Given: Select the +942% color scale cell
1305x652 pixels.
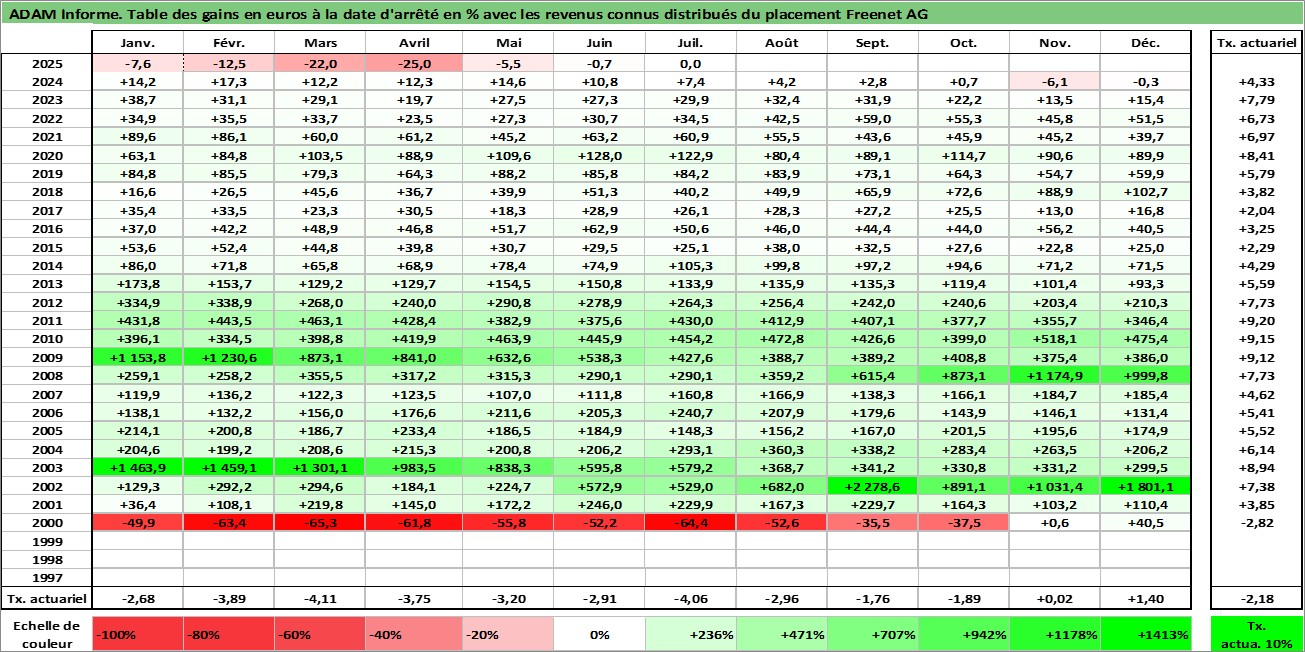Looking at the screenshot, I should pos(964,634).
